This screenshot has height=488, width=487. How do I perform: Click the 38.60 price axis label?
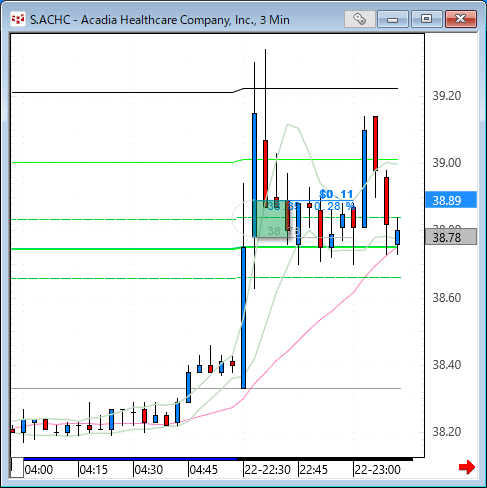447,297
